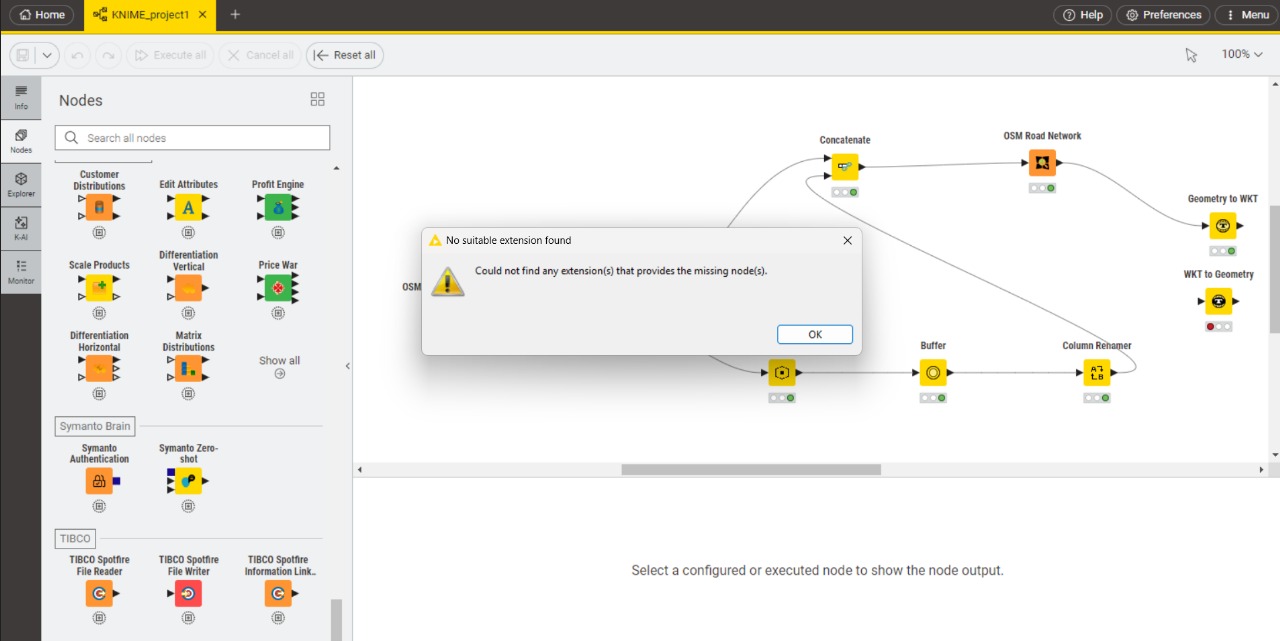Click Cancel all button
This screenshot has width=1280, height=641.
click(259, 55)
